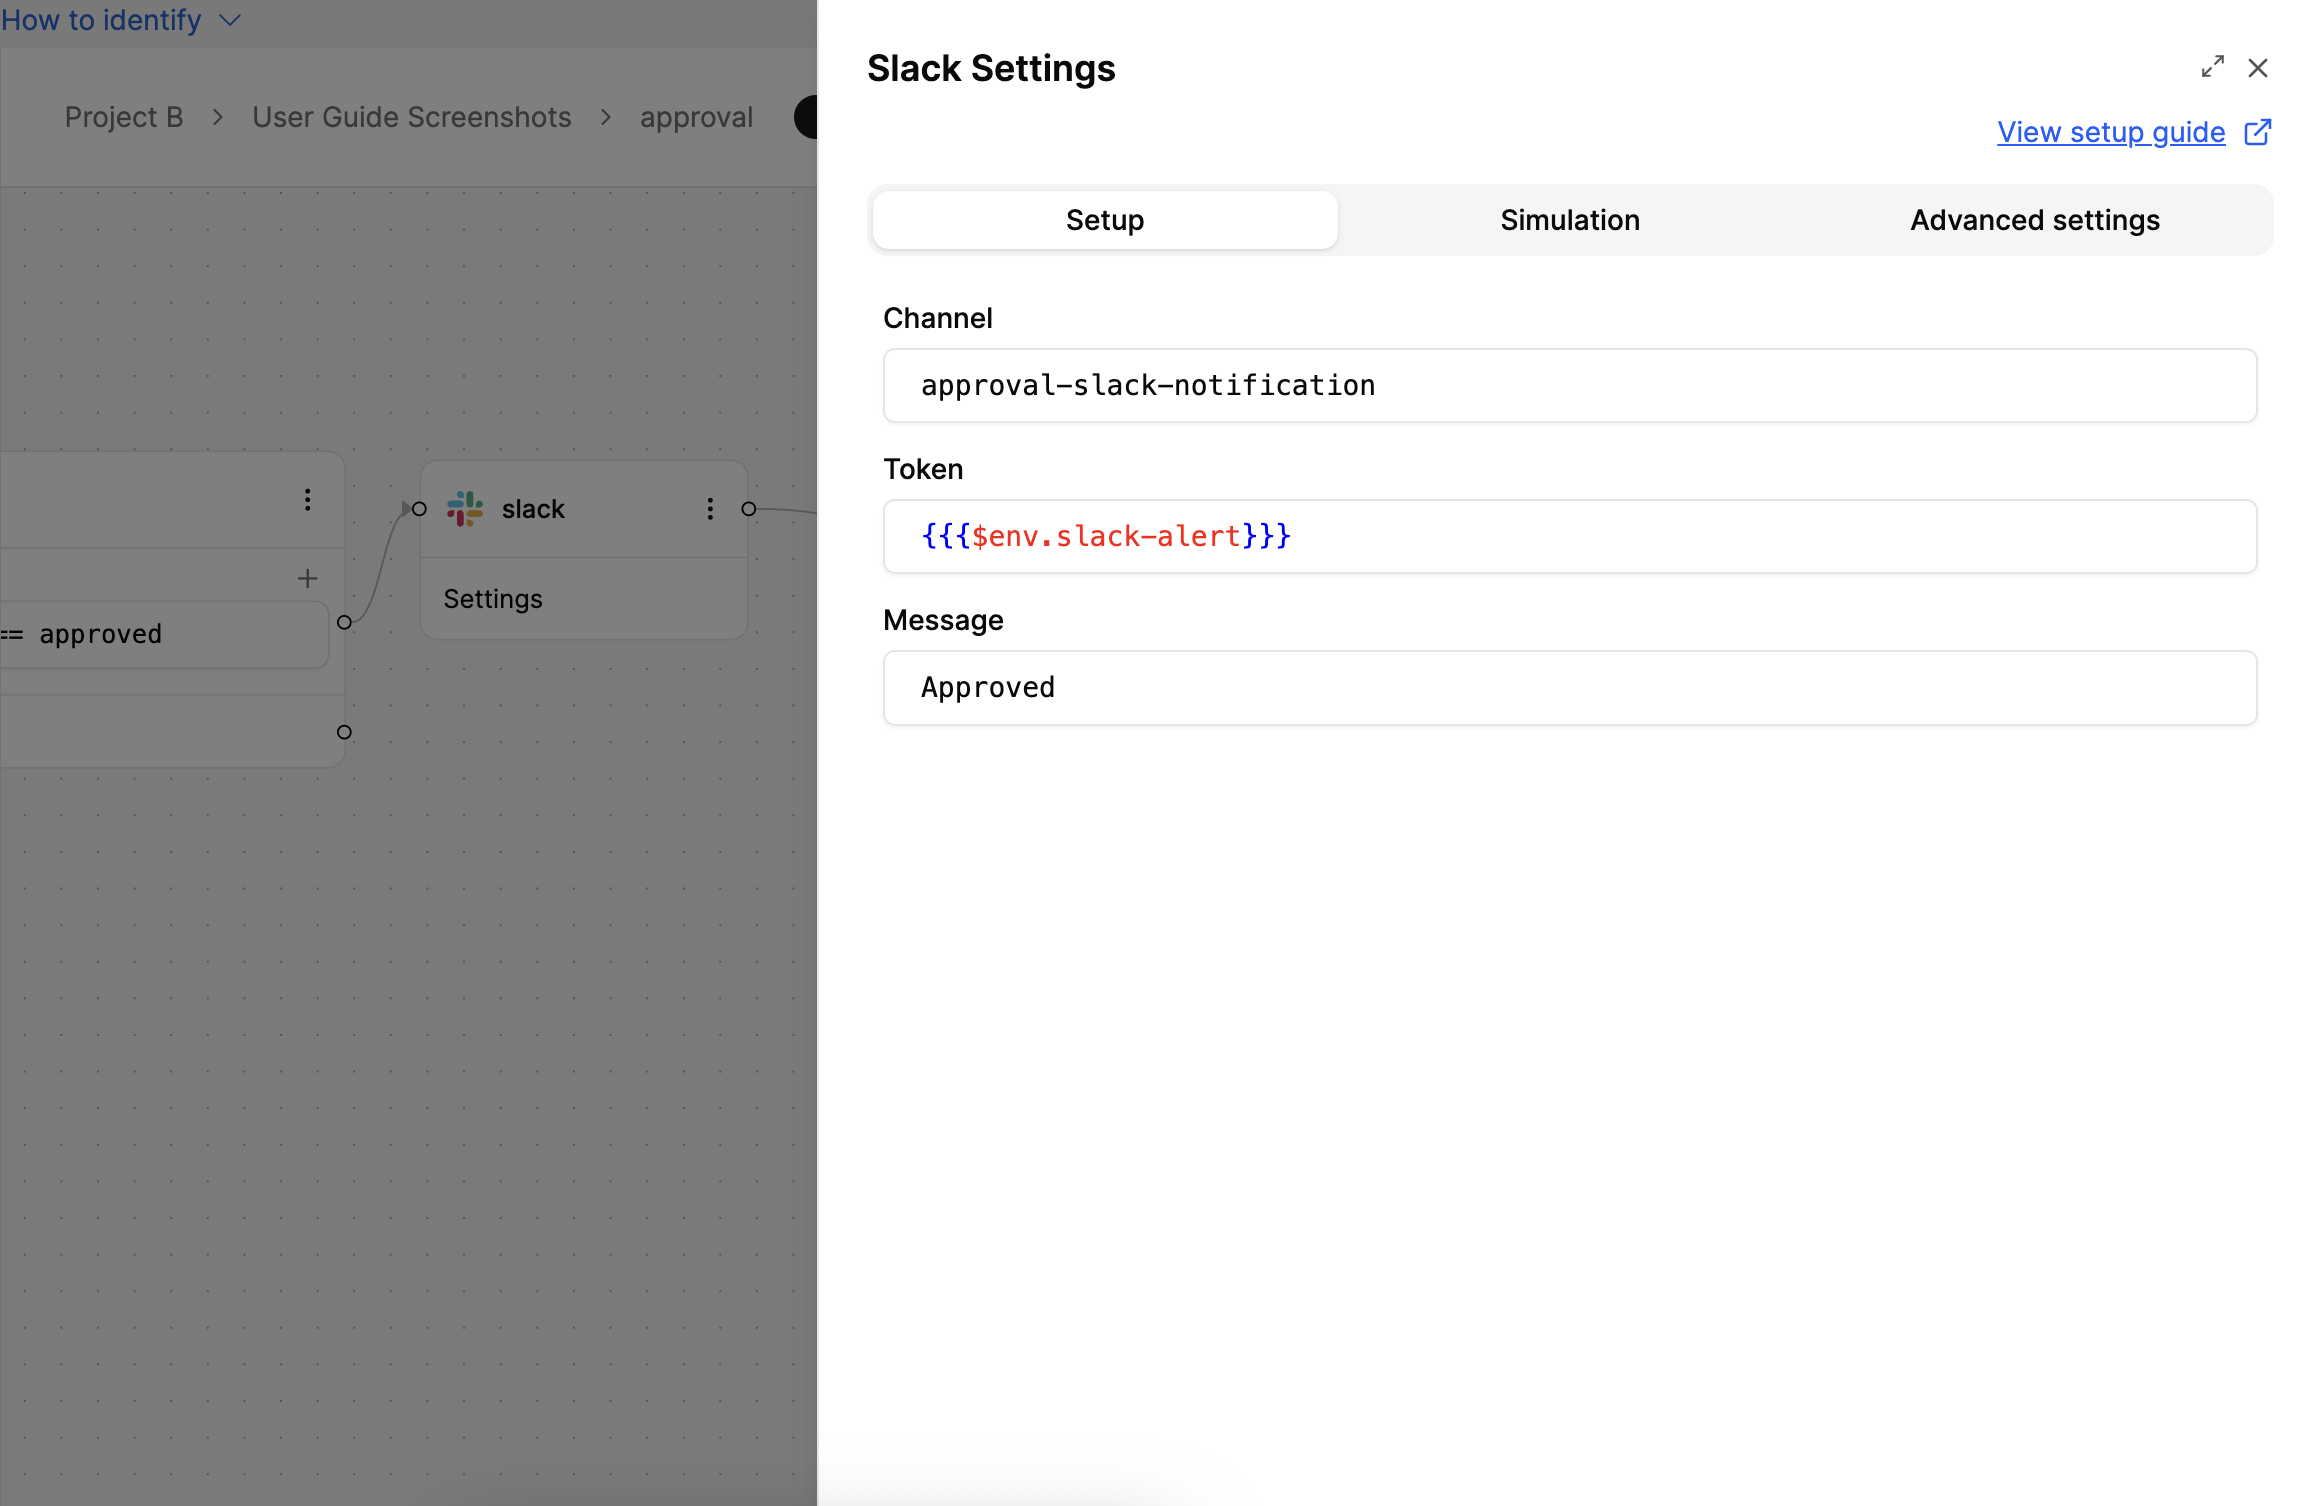Open the external link icon beside setup guide
The image size is (2310, 1506).
[2257, 132]
